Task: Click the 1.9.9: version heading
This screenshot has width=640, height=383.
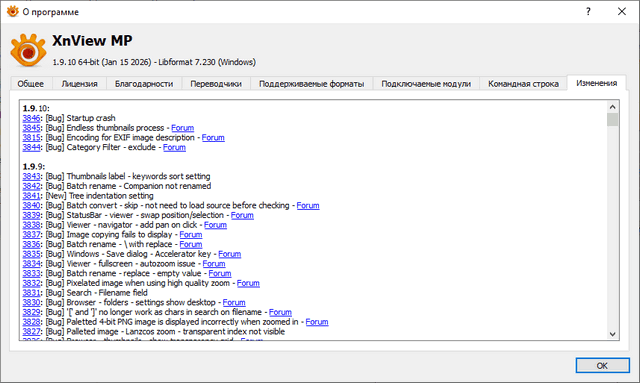Action: (x=34, y=167)
